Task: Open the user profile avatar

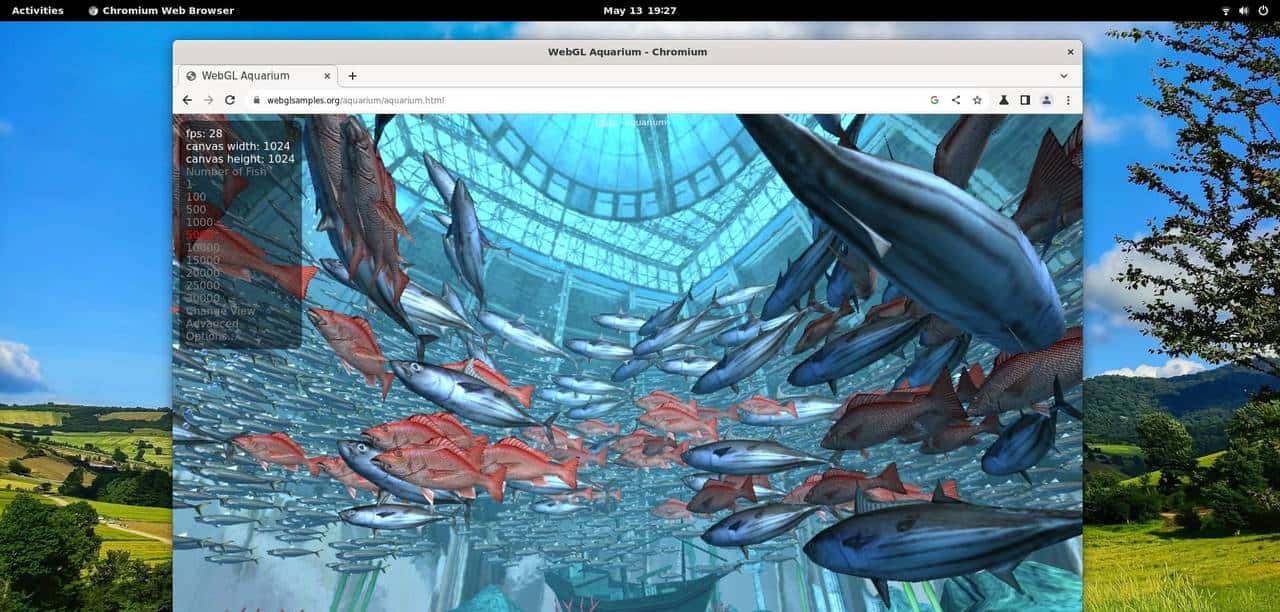Action: (x=1046, y=100)
